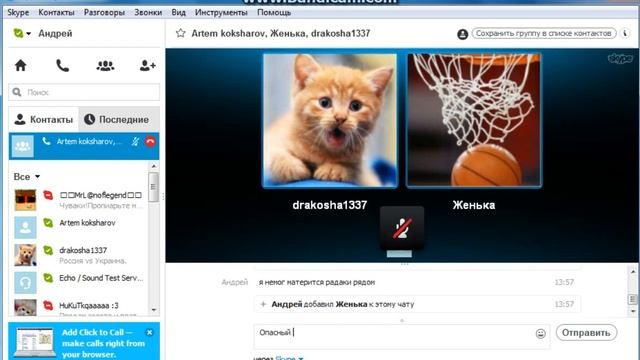Open the call phones dial icon
The height and width of the screenshot is (360, 640).
[x=62, y=66]
